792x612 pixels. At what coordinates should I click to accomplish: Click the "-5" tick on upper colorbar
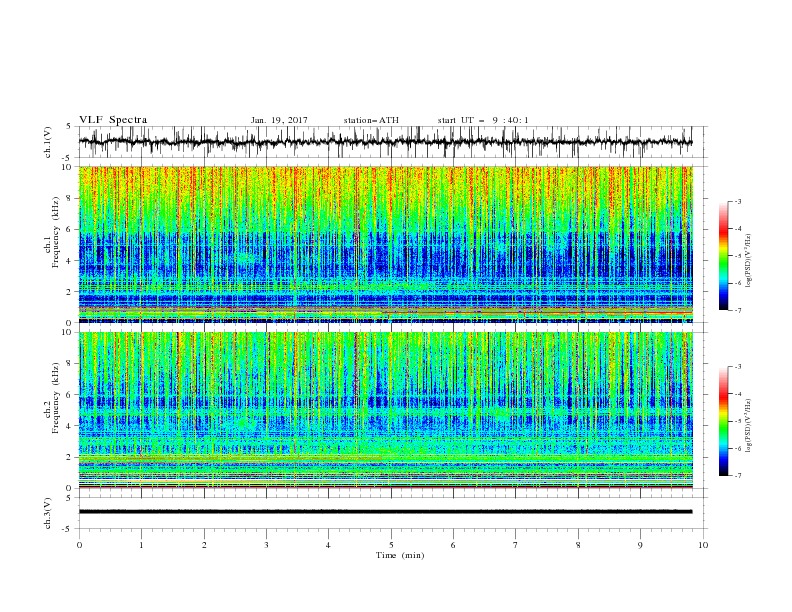tap(738, 256)
